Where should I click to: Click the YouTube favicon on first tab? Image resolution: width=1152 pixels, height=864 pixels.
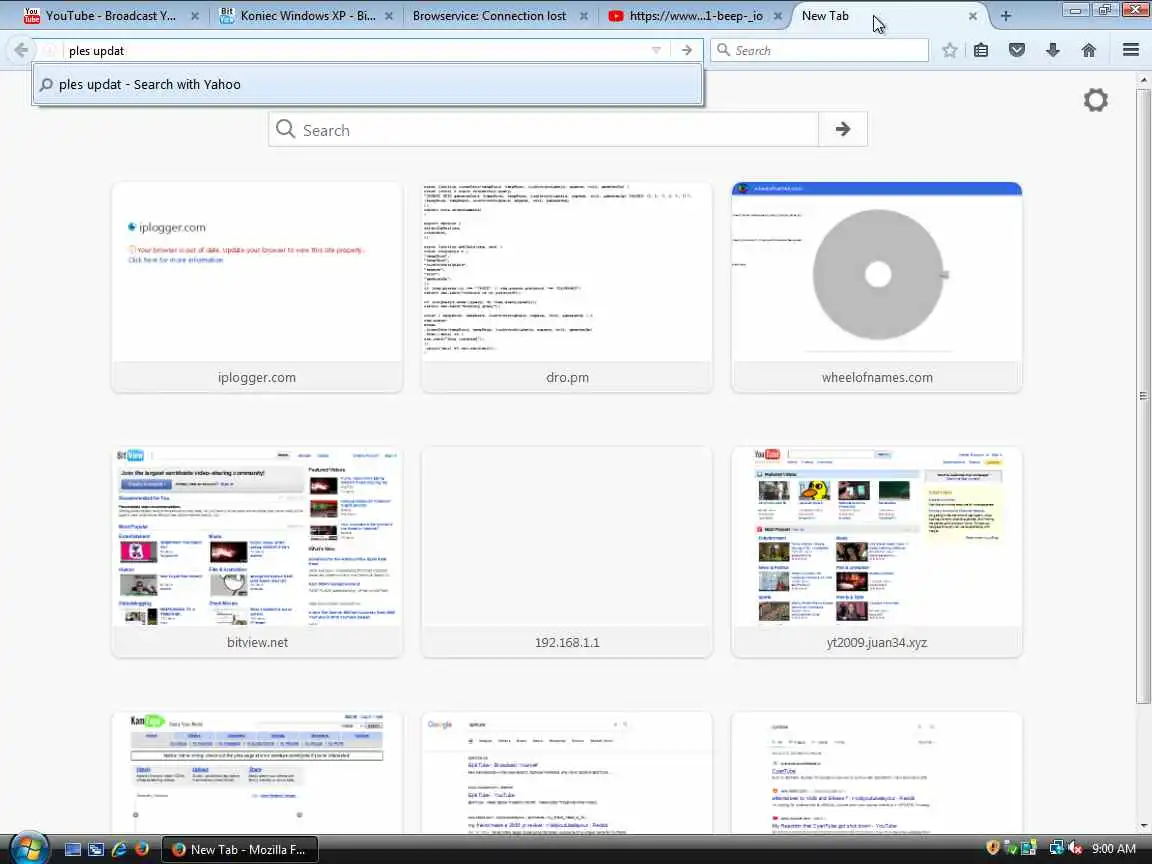coord(32,15)
